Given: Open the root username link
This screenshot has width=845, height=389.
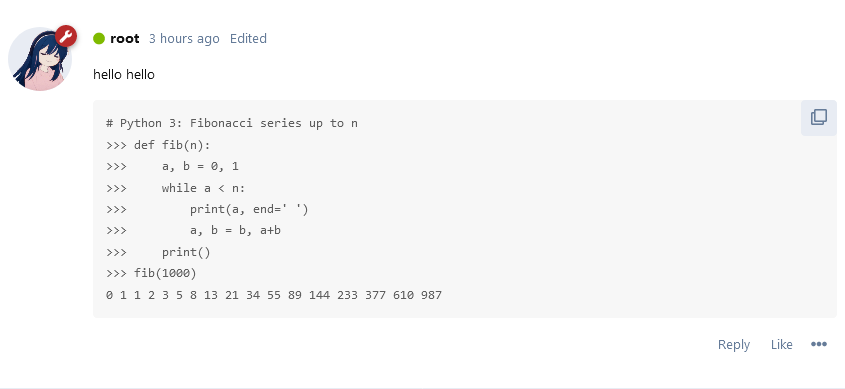Looking at the screenshot, I should [124, 39].
